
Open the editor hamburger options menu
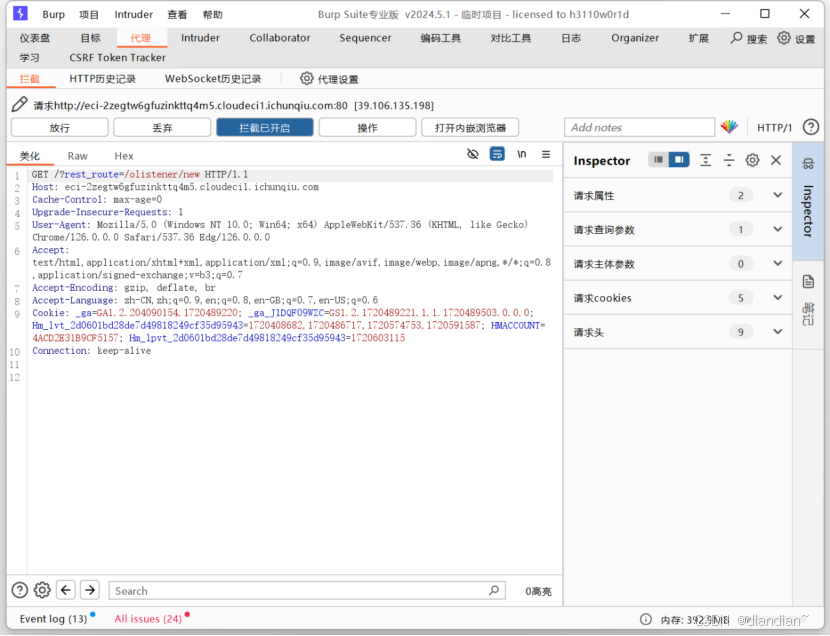tap(546, 154)
